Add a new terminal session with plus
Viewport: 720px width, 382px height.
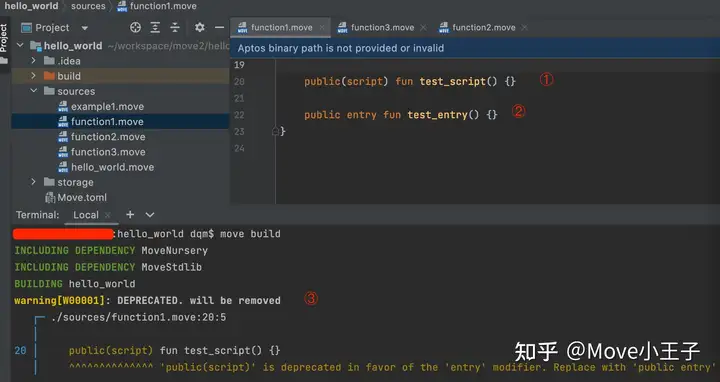130,214
